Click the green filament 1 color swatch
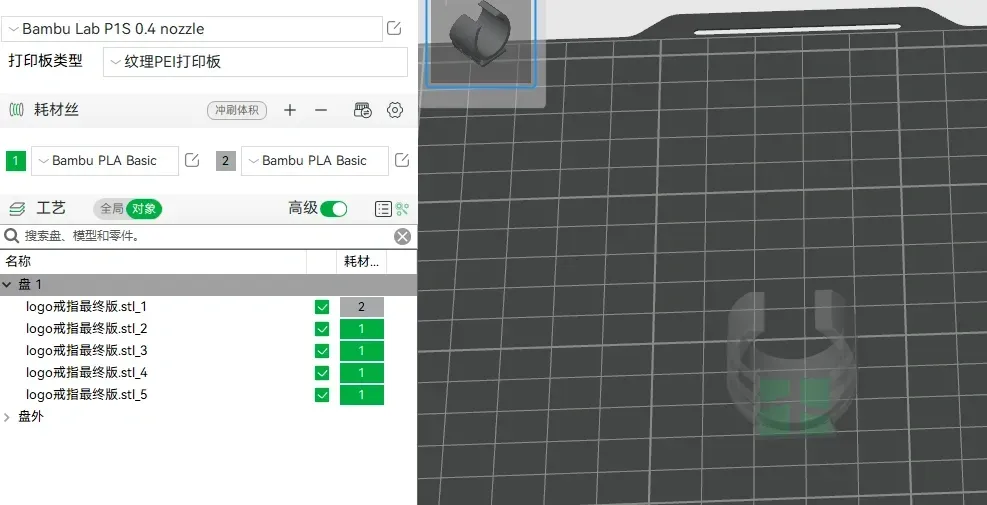The width and height of the screenshot is (987, 505). click(x=16, y=161)
